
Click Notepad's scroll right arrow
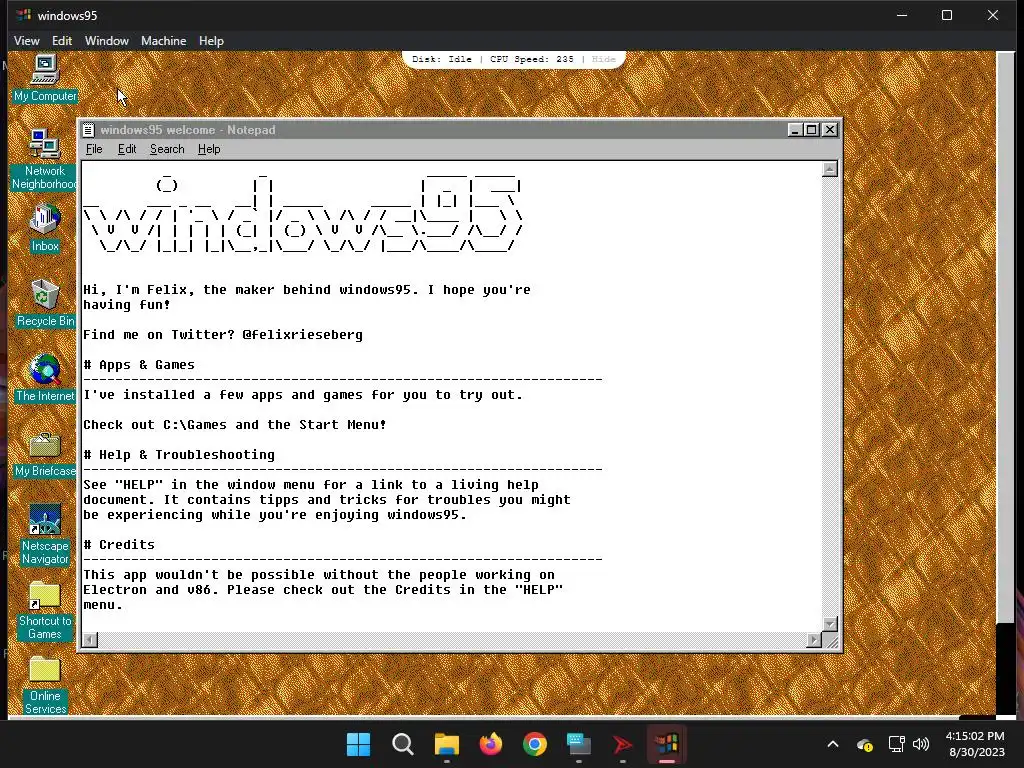coord(814,639)
